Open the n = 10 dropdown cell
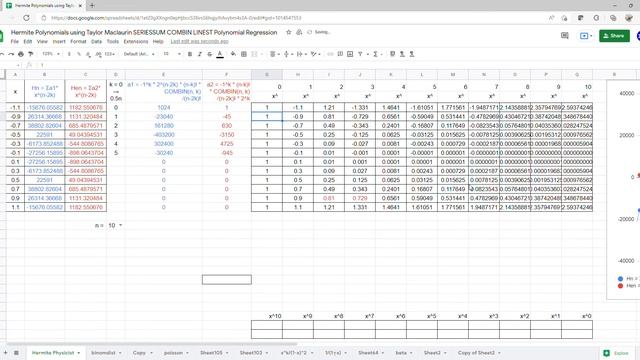This screenshot has height=360, width=640. click(x=116, y=225)
